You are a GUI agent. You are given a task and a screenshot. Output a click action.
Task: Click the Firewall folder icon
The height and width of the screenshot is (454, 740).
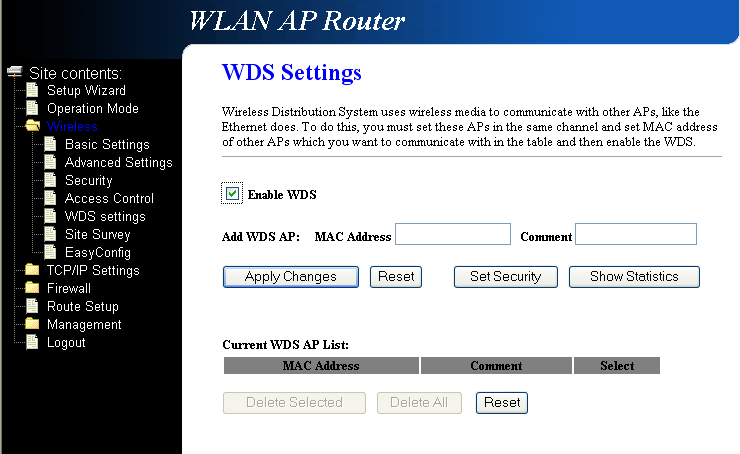pos(33,289)
